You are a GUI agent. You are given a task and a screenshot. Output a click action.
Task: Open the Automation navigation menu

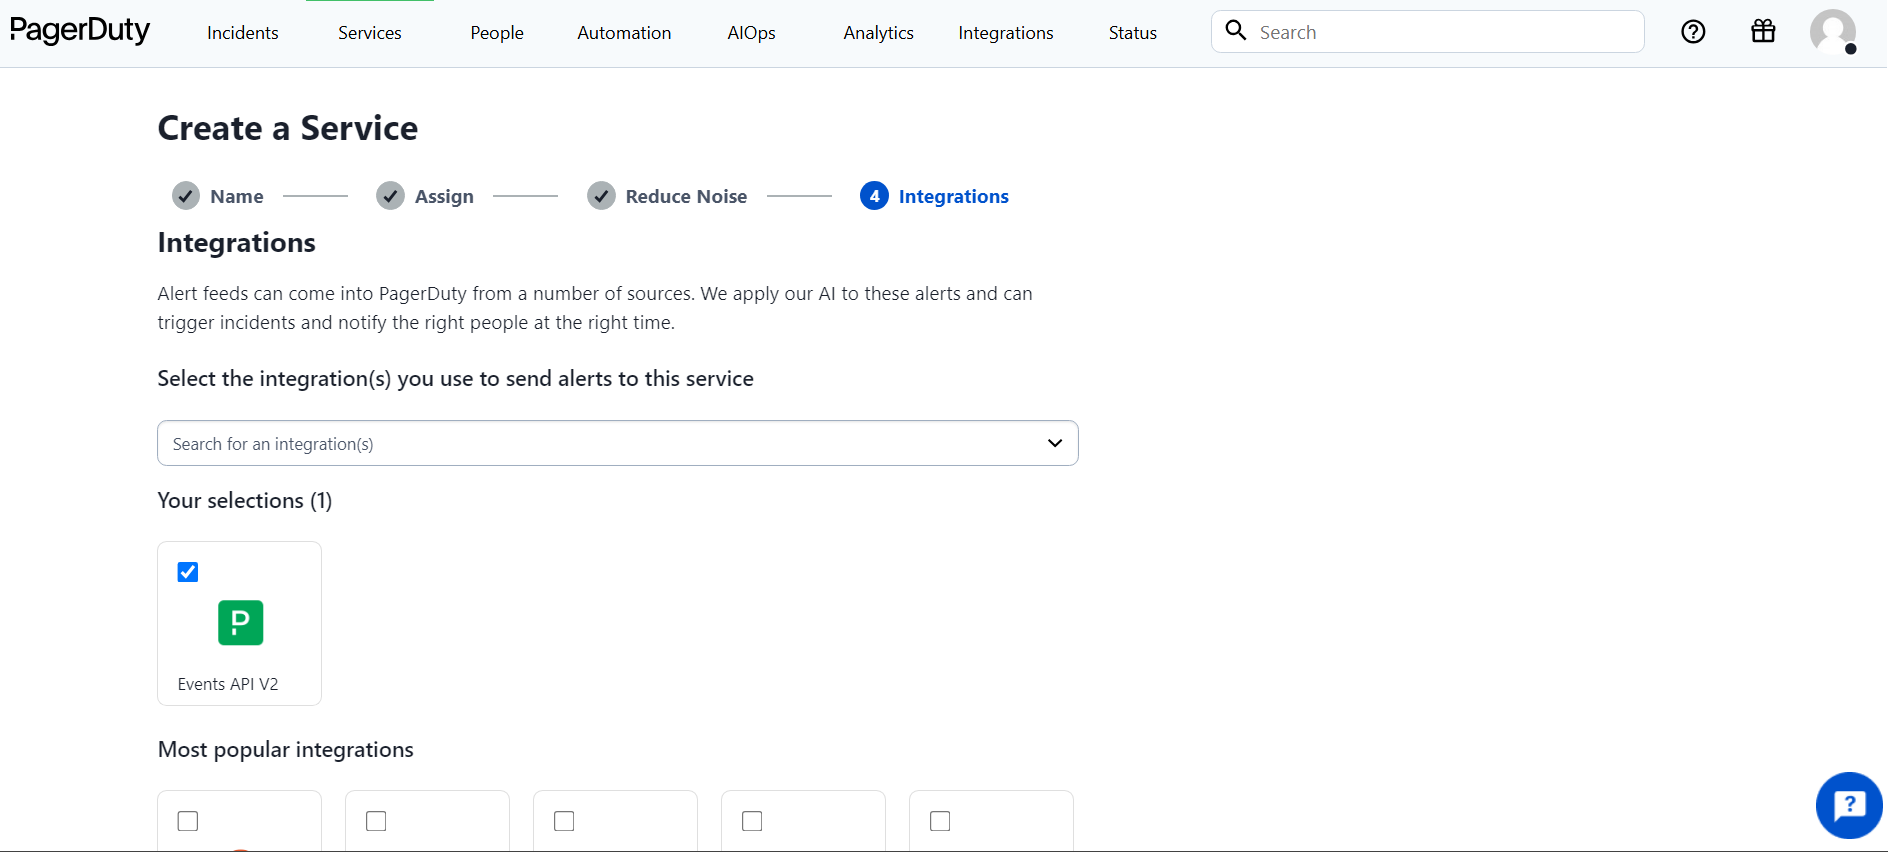pos(624,33)
